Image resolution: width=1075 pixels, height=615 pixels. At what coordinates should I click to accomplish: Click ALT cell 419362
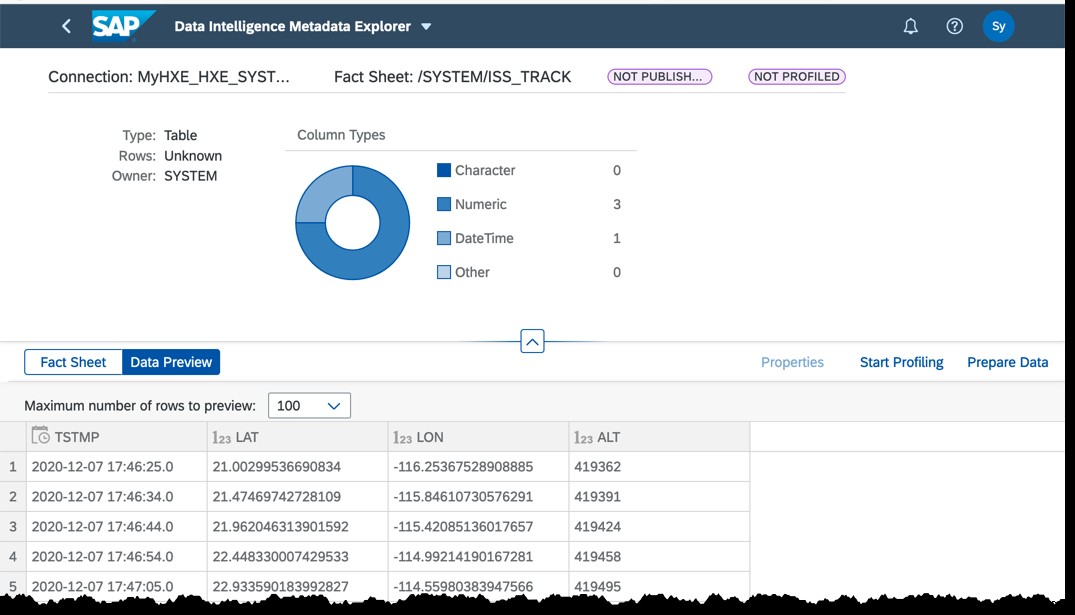pos(660,467)
